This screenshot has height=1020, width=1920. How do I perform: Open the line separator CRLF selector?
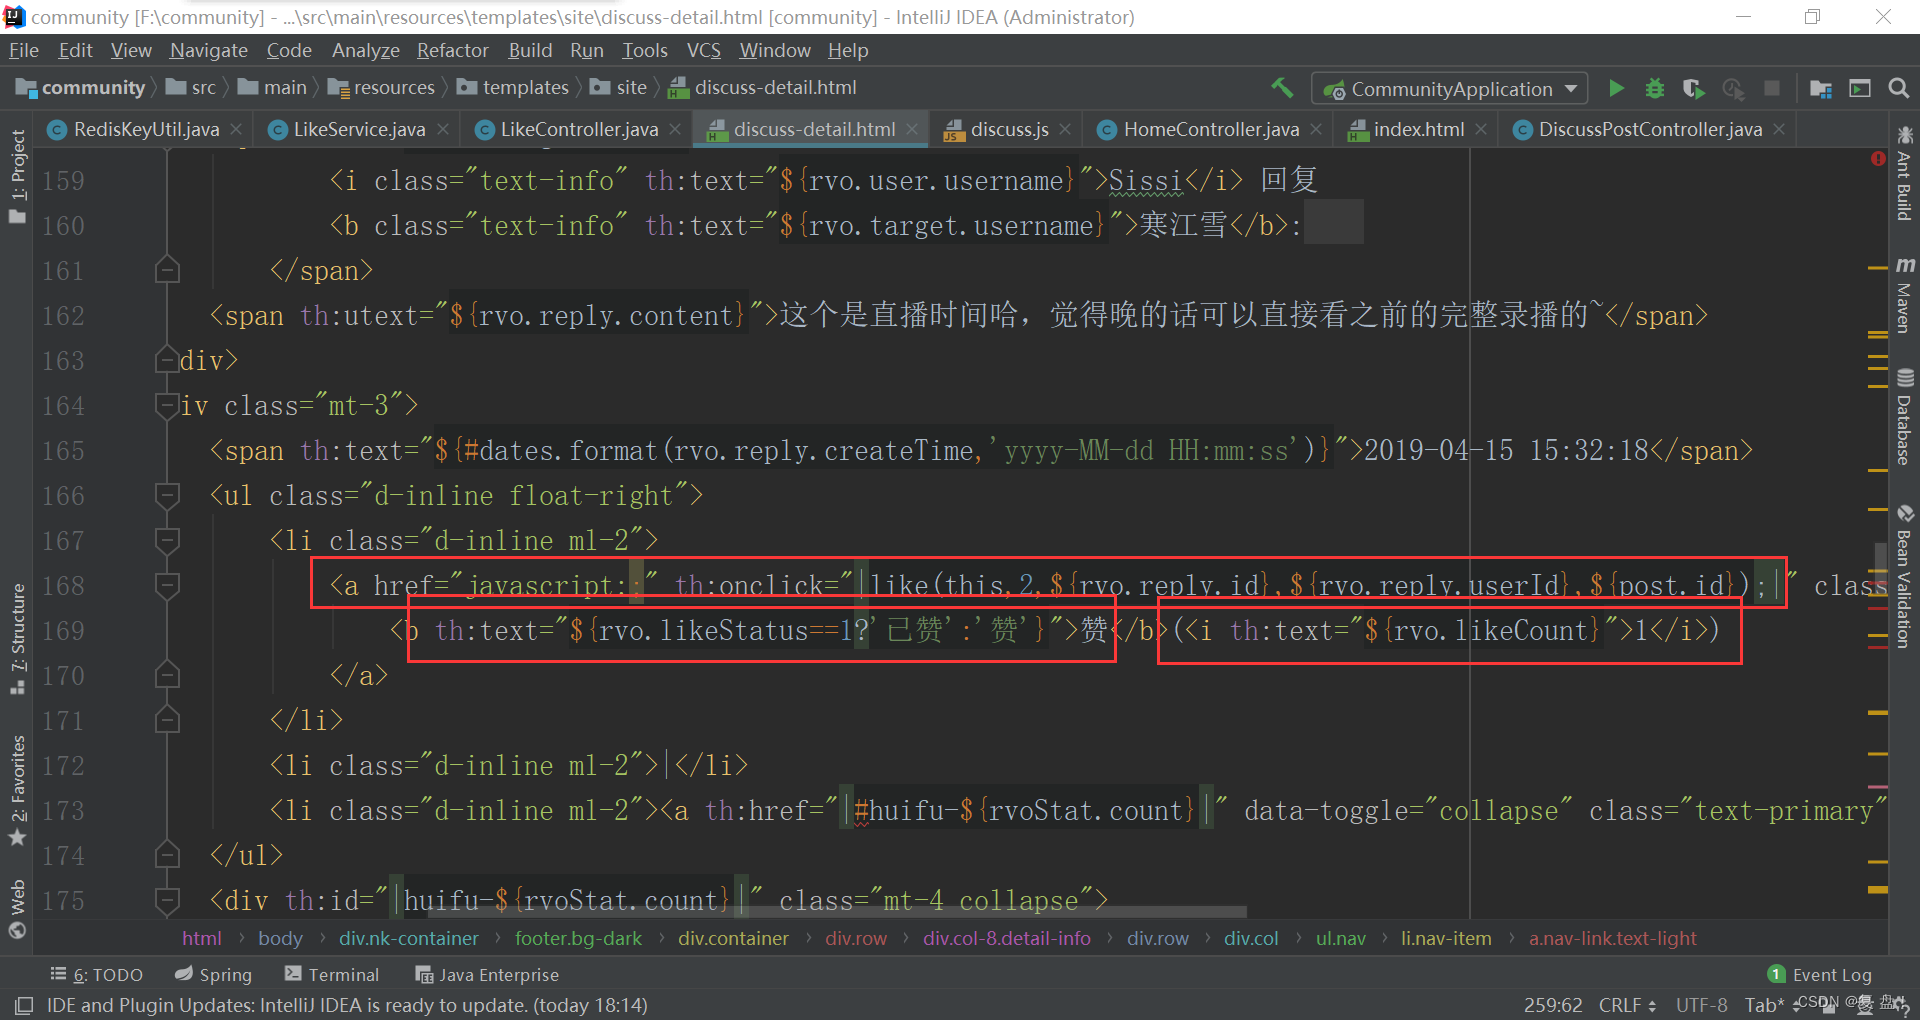pyautogui.click(x=1628, y=1005)
